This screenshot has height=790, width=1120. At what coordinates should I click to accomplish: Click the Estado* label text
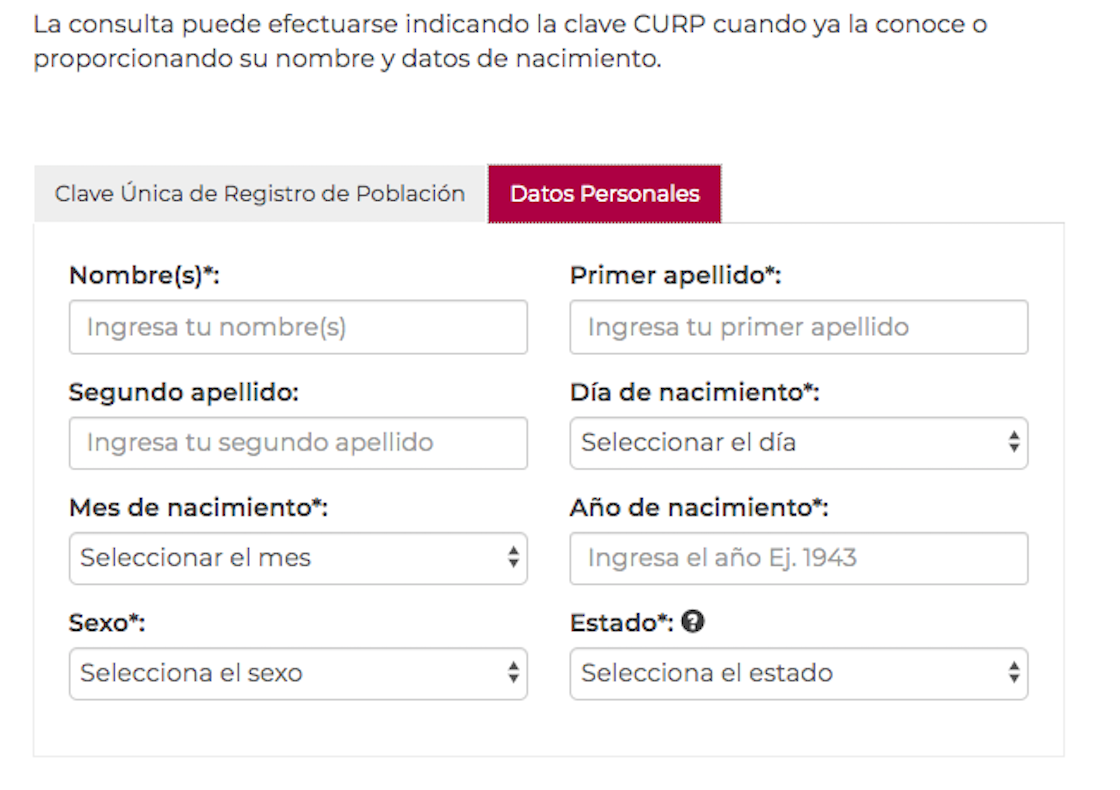[621, 623]
